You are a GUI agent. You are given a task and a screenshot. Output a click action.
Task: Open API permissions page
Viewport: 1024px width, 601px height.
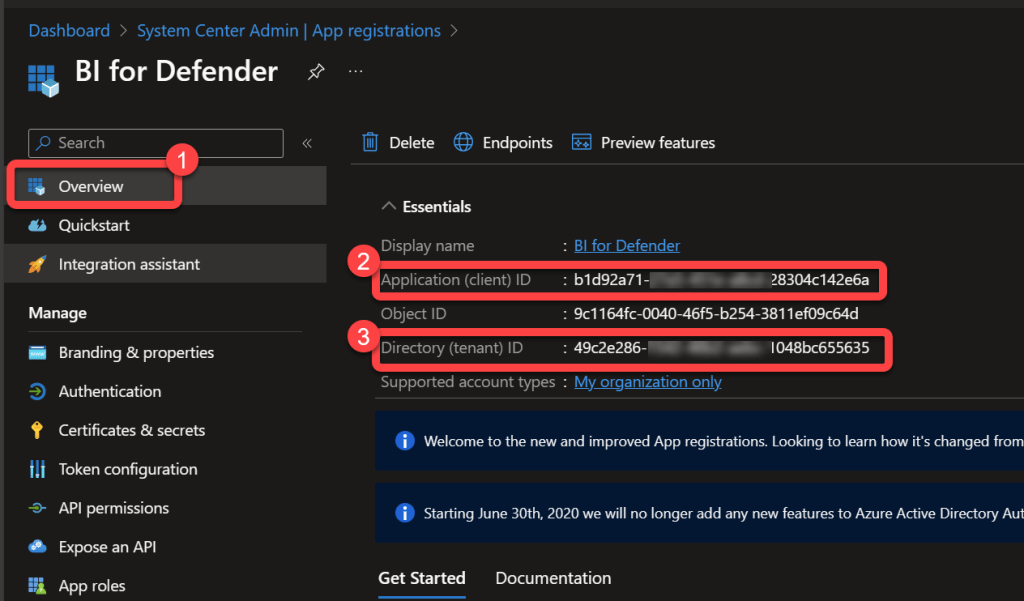113,509
